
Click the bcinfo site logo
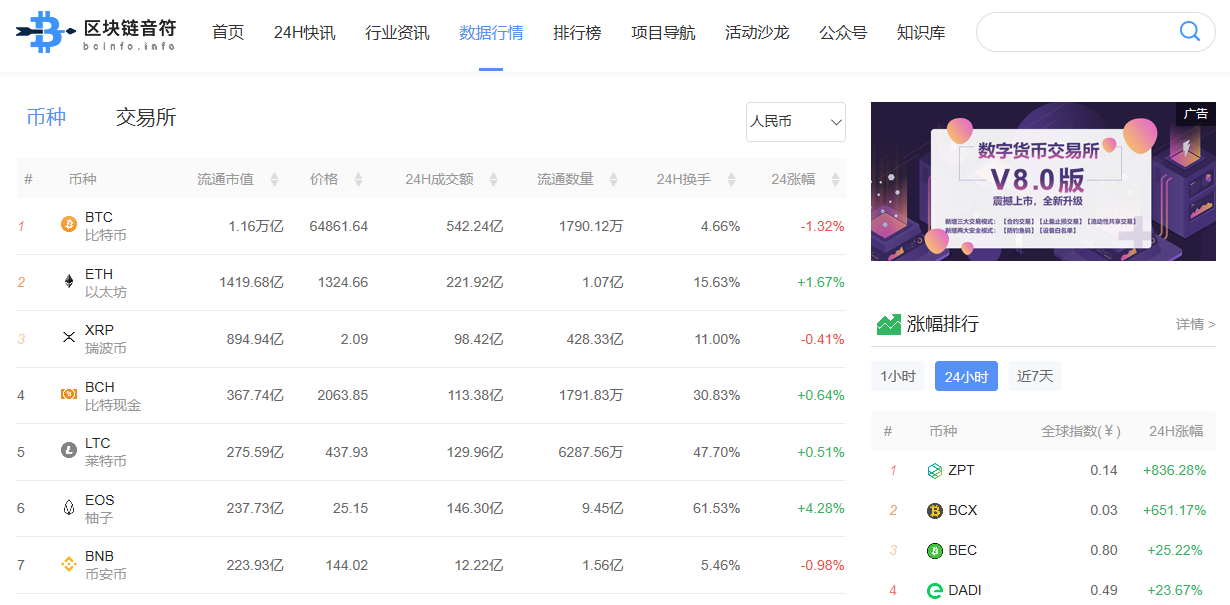96,32
